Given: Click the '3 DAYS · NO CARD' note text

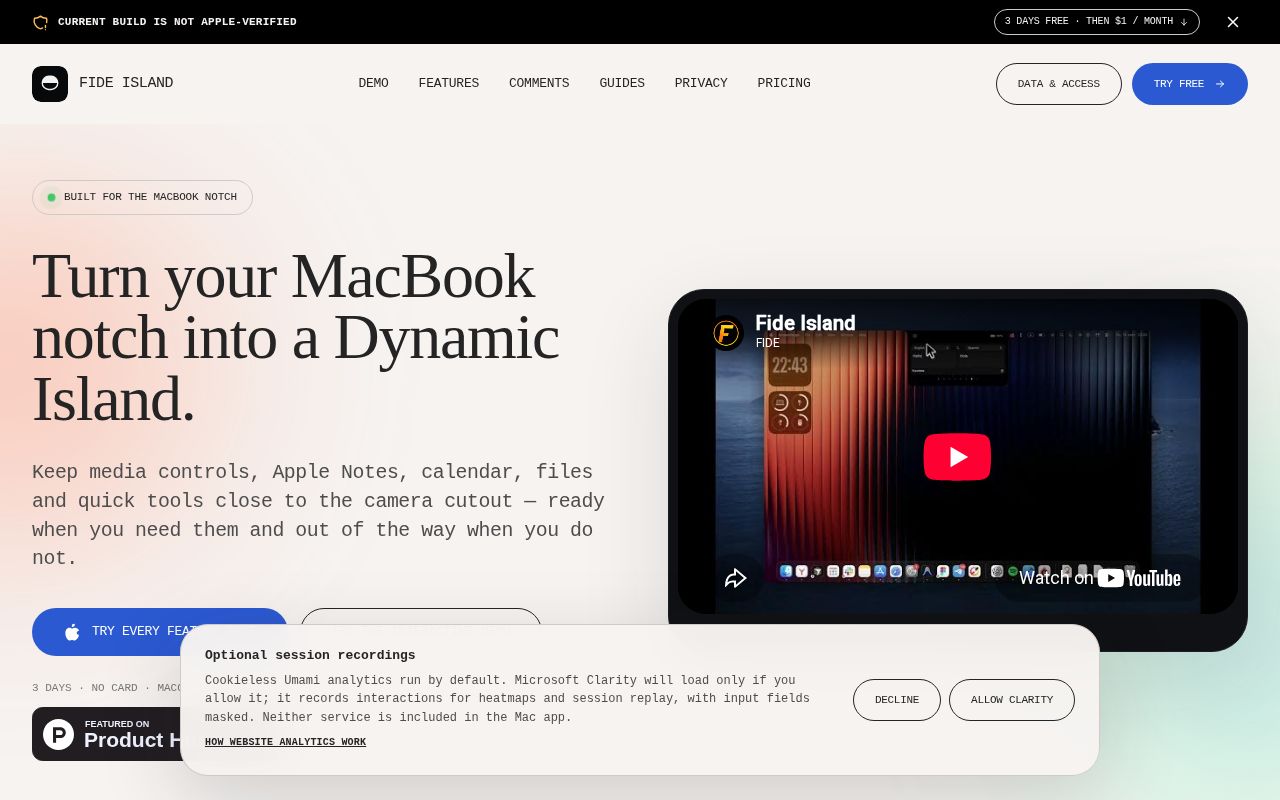Looking at the screenshot, I should tap(106, 688).
